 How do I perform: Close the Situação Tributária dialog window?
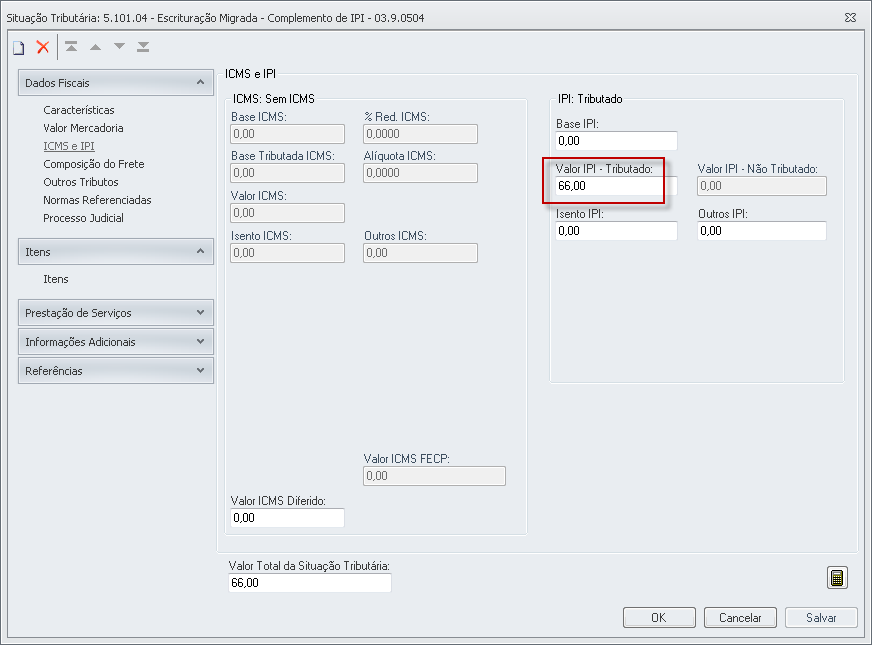click(849, 17)
